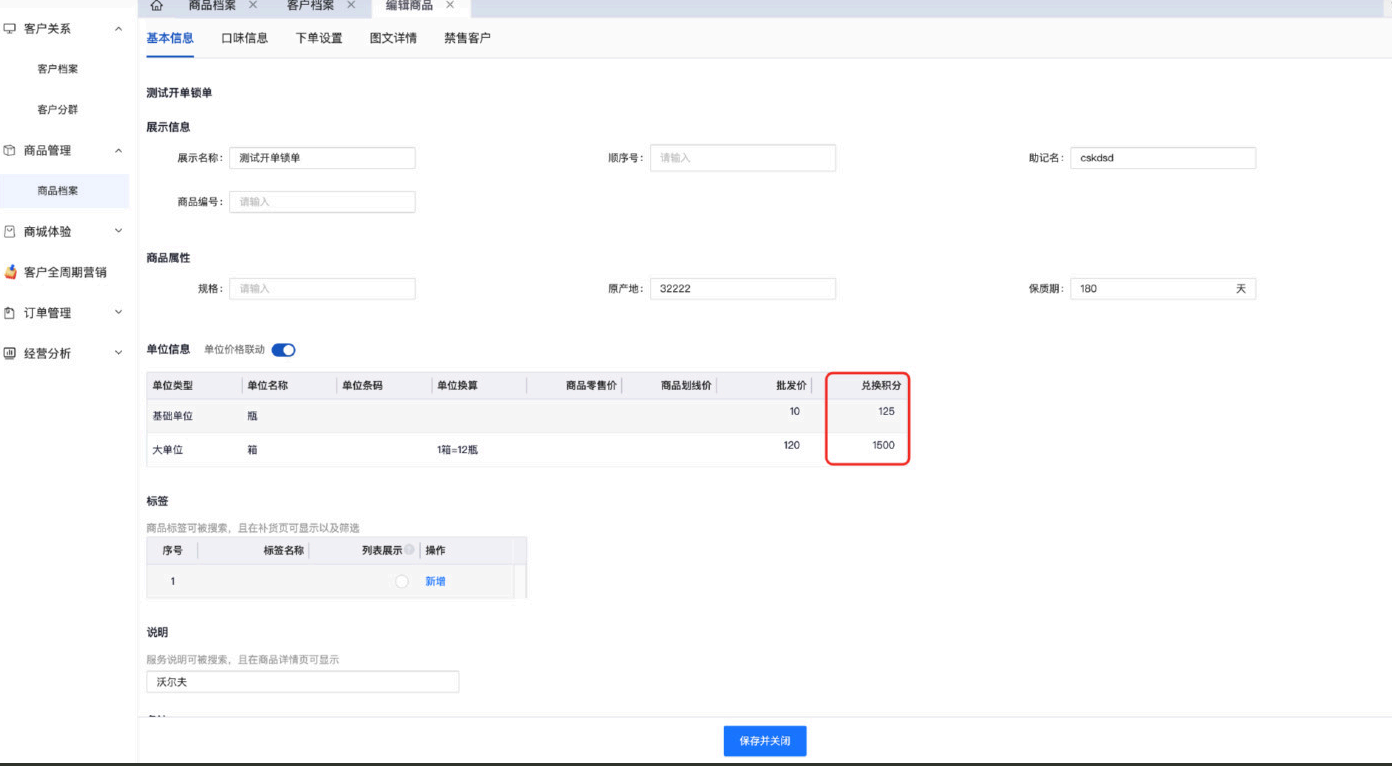This screenshot has height=766, width=1392.
Task: Click the 经营分析 chart icon
Action: pyautogui.click(x=10, y=353)
